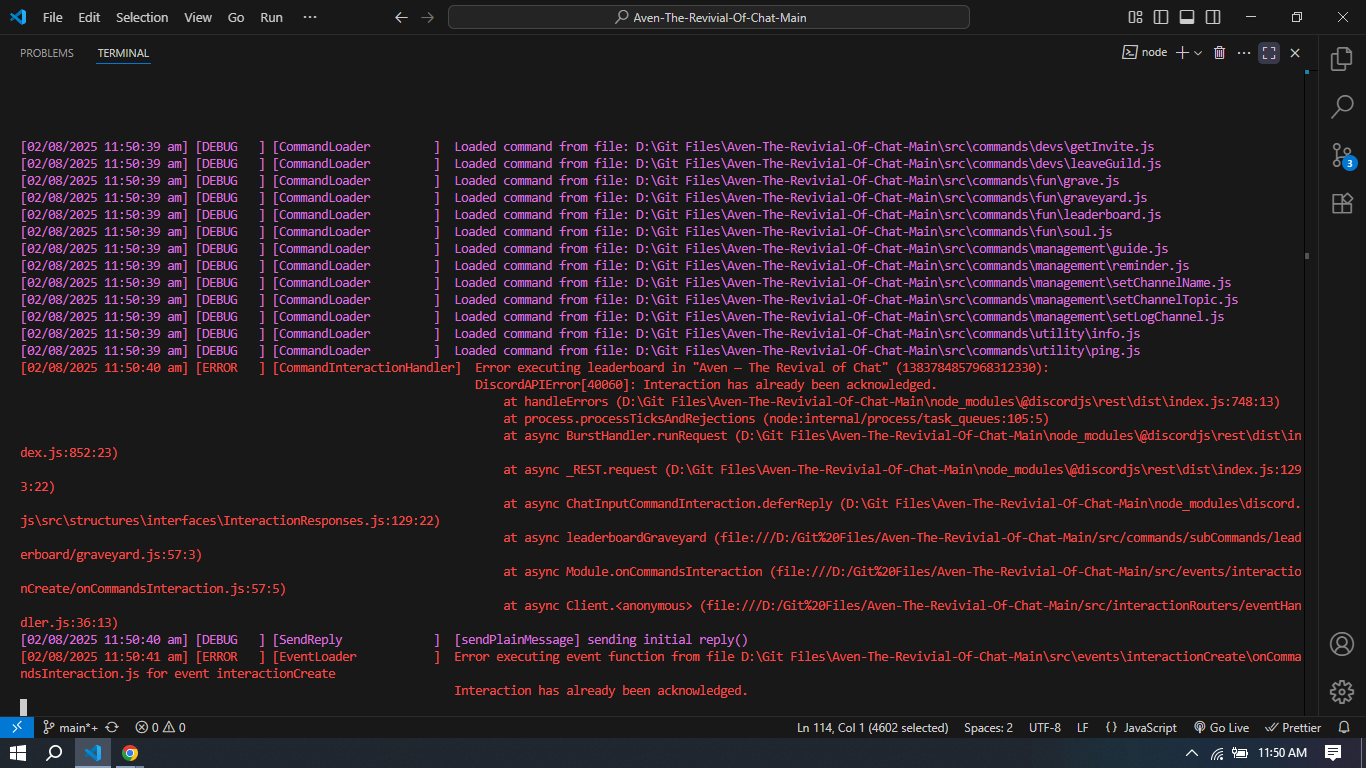The image size is (1366, 768).
Task: Synchronize changes with the sync icon
Action: point(112,727)
